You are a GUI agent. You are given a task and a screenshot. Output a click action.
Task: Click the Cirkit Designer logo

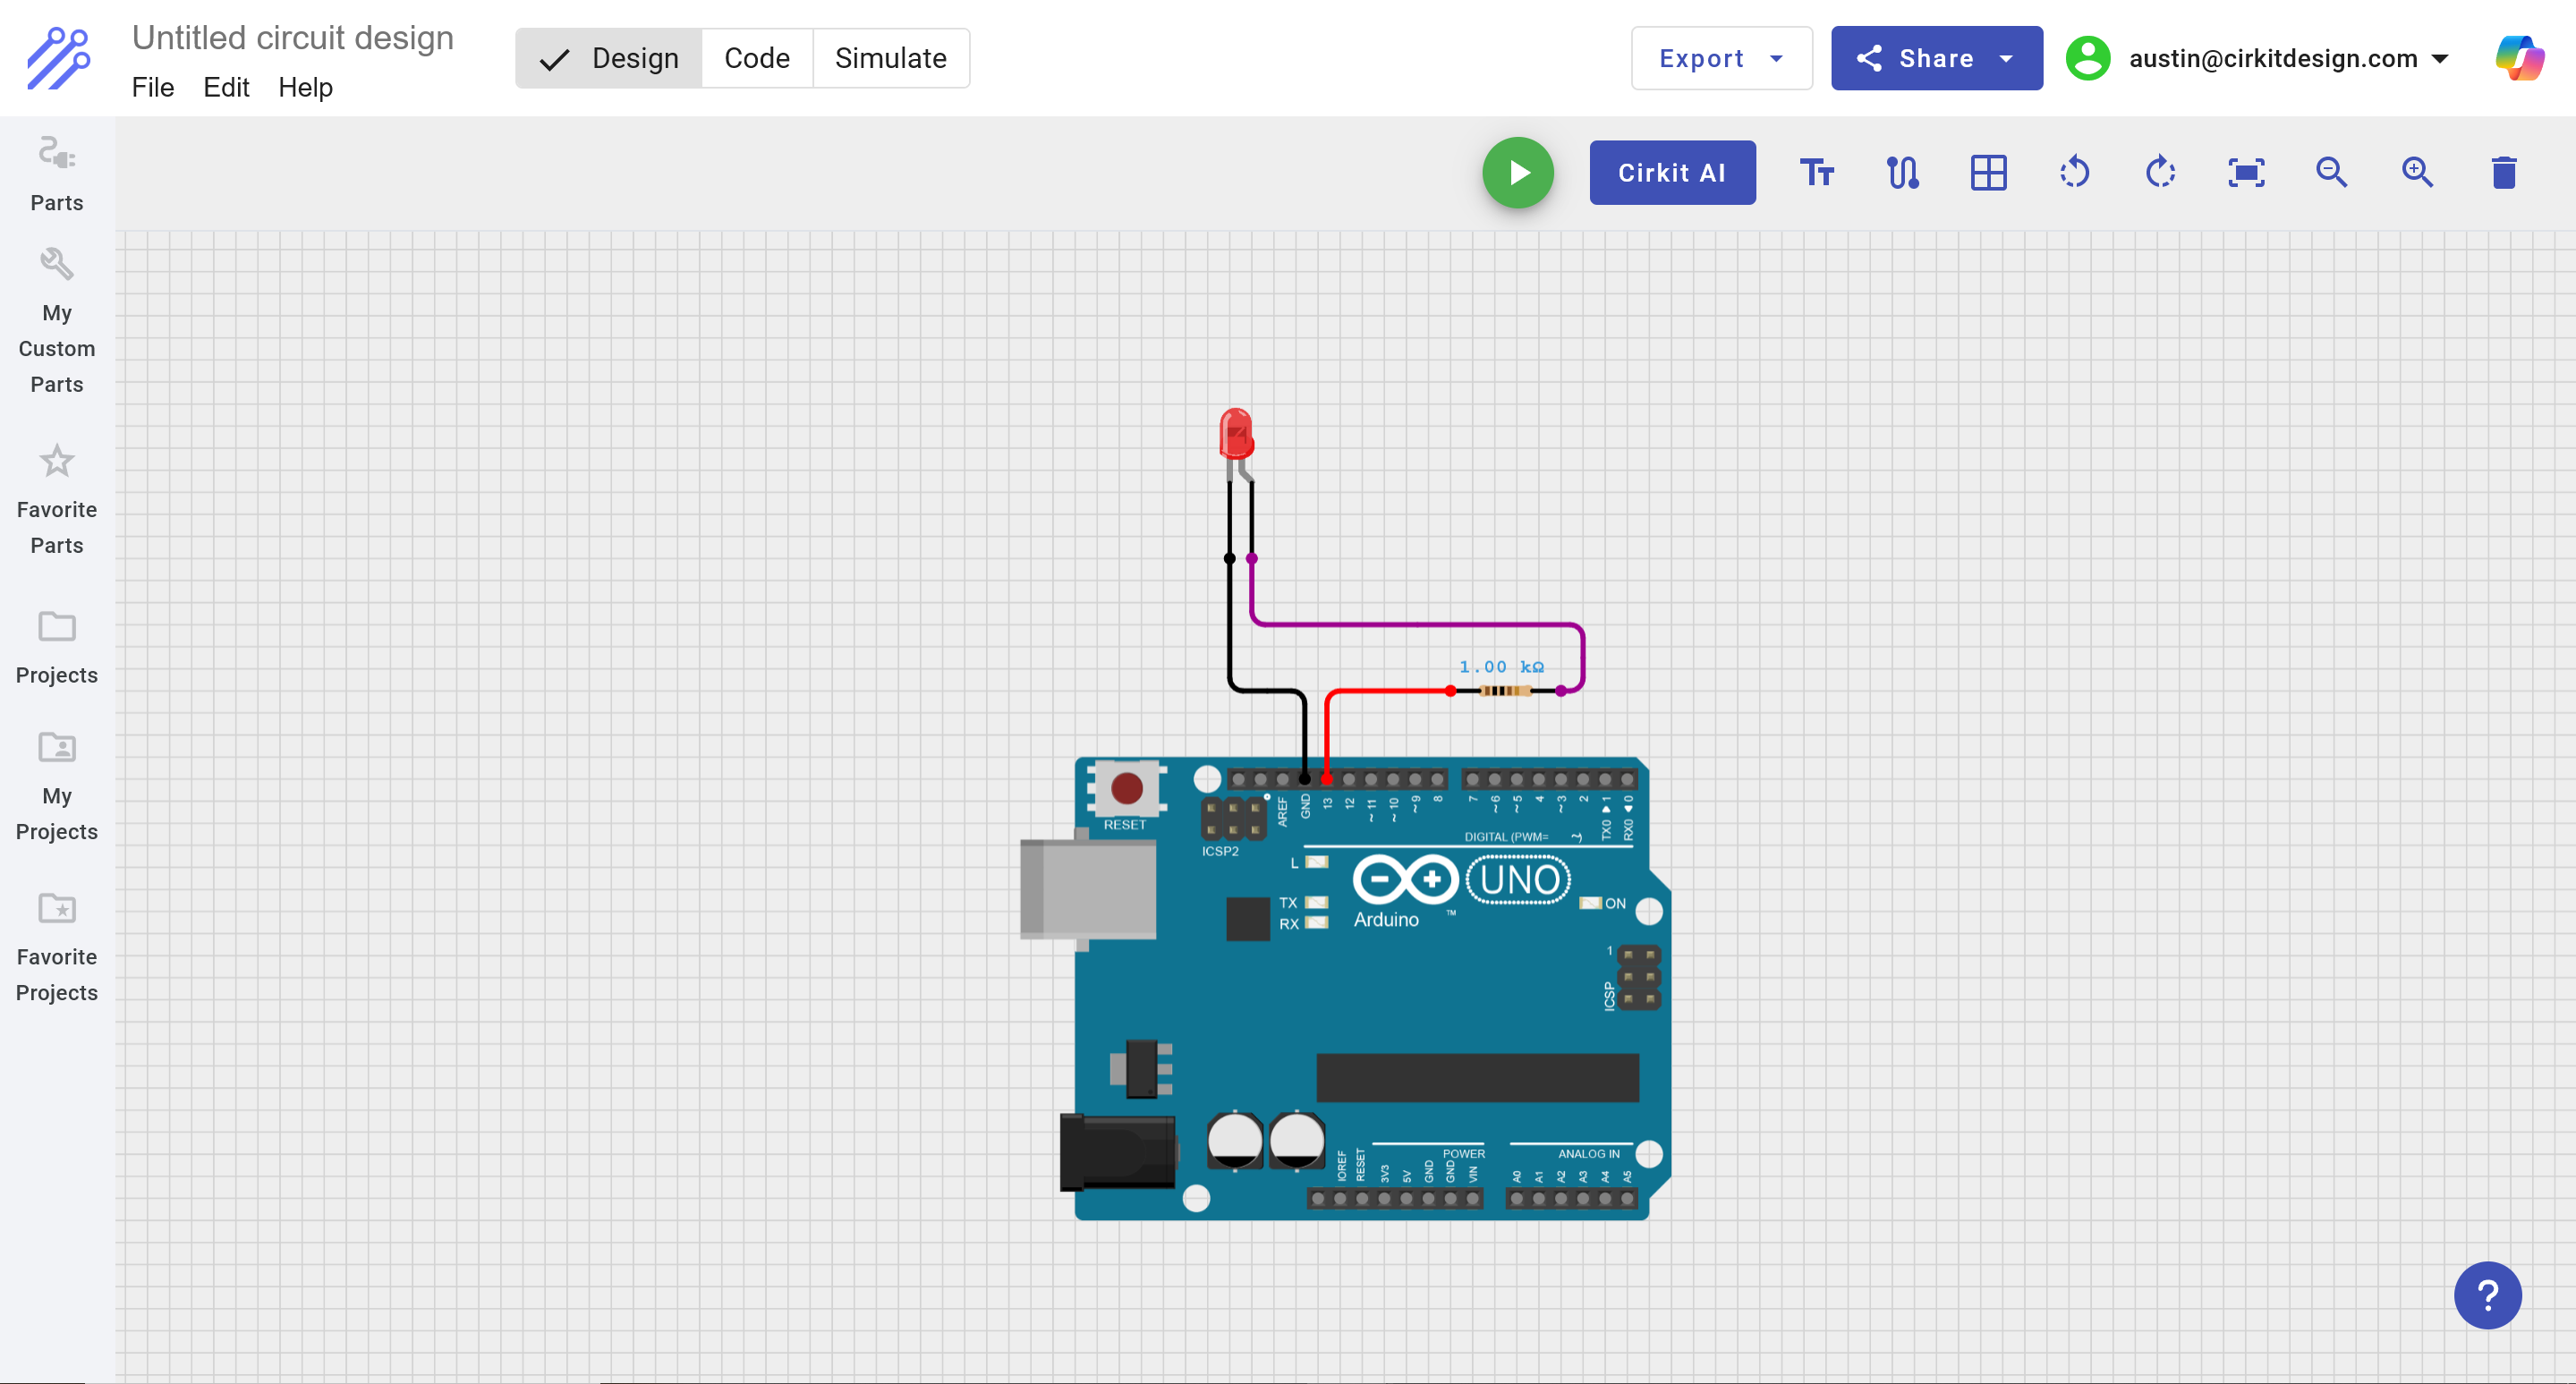58,58
